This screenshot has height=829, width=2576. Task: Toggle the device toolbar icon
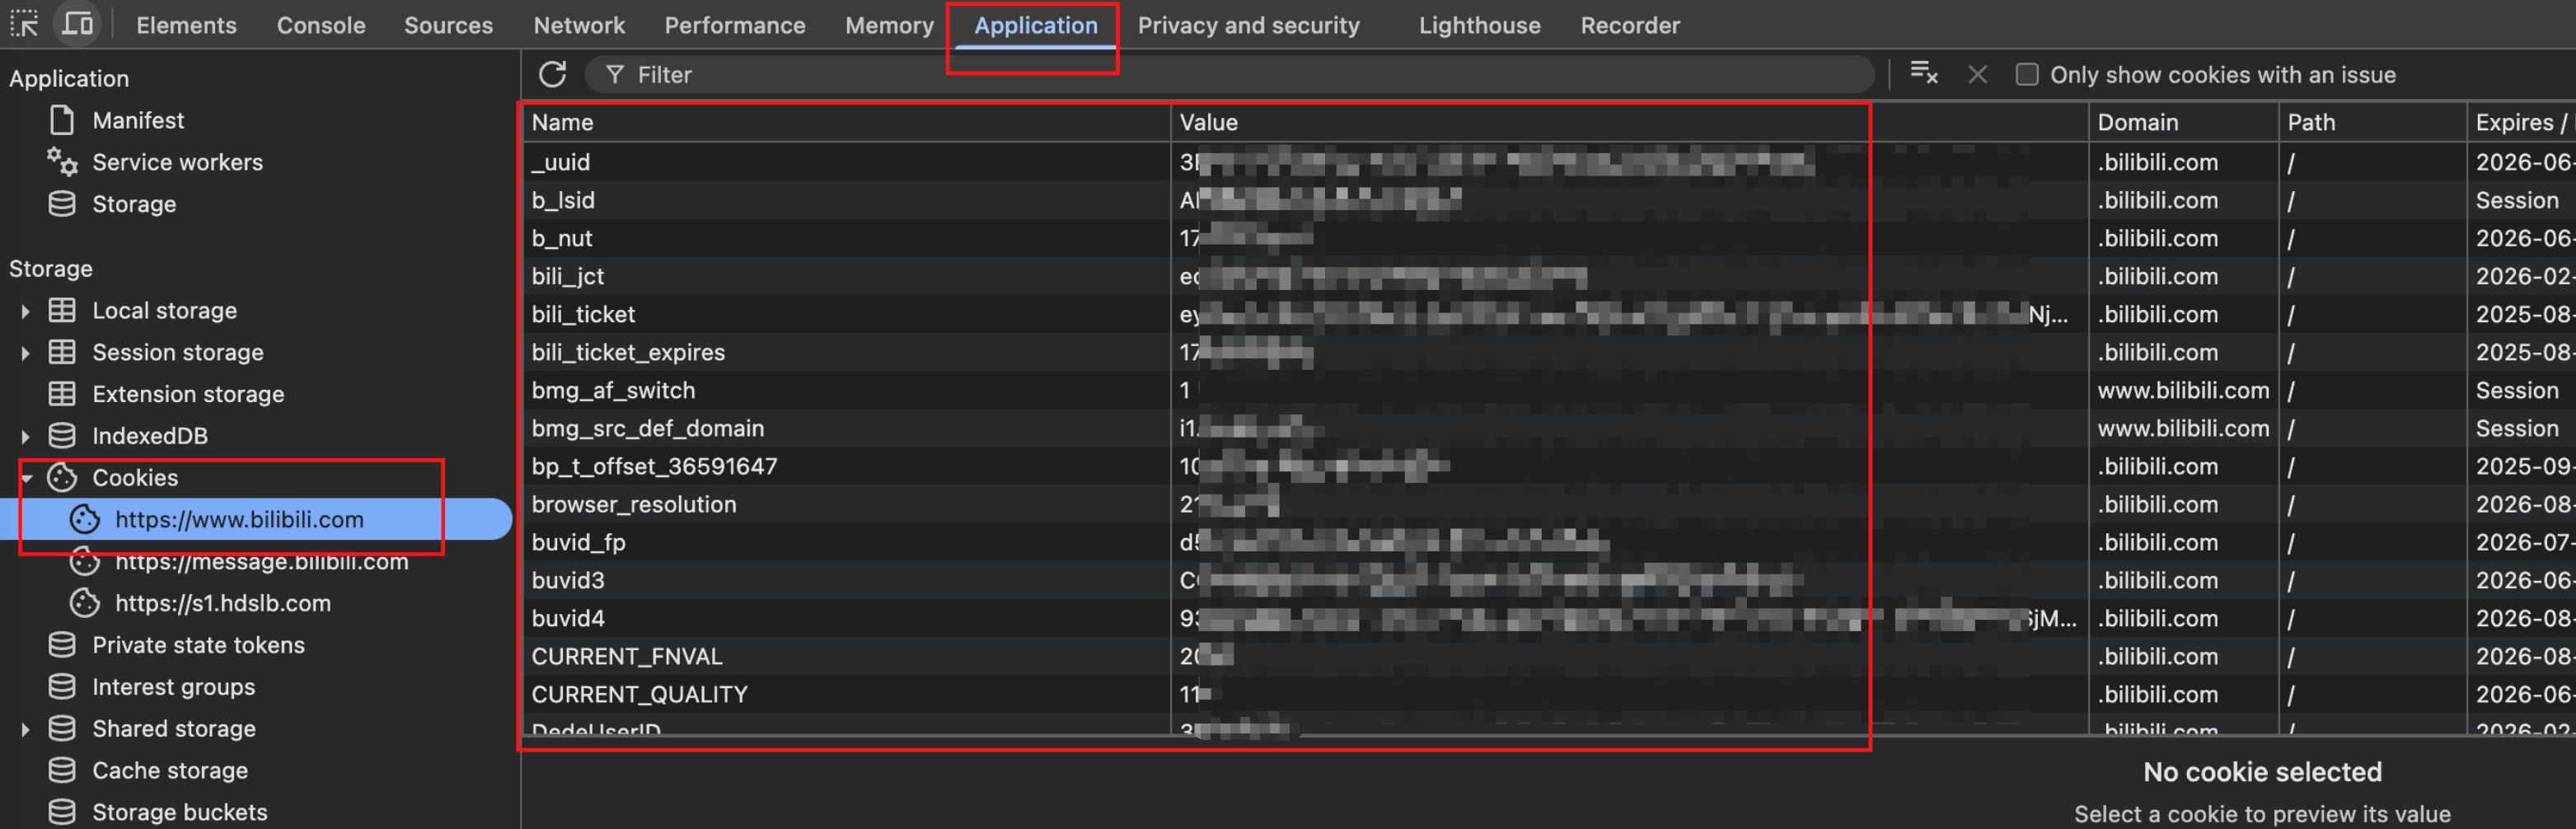pos(77,24)
